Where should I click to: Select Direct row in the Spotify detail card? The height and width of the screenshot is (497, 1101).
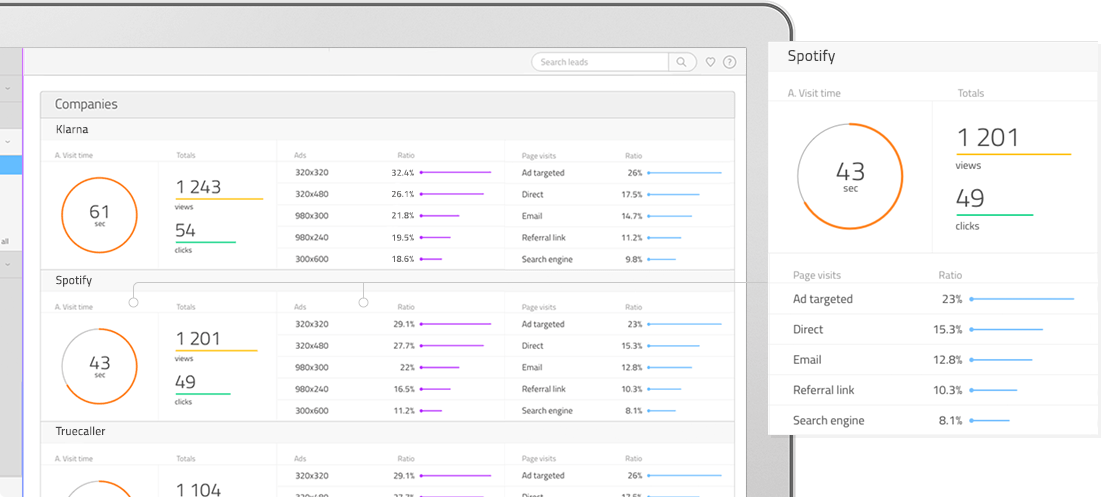coord(934,329)
